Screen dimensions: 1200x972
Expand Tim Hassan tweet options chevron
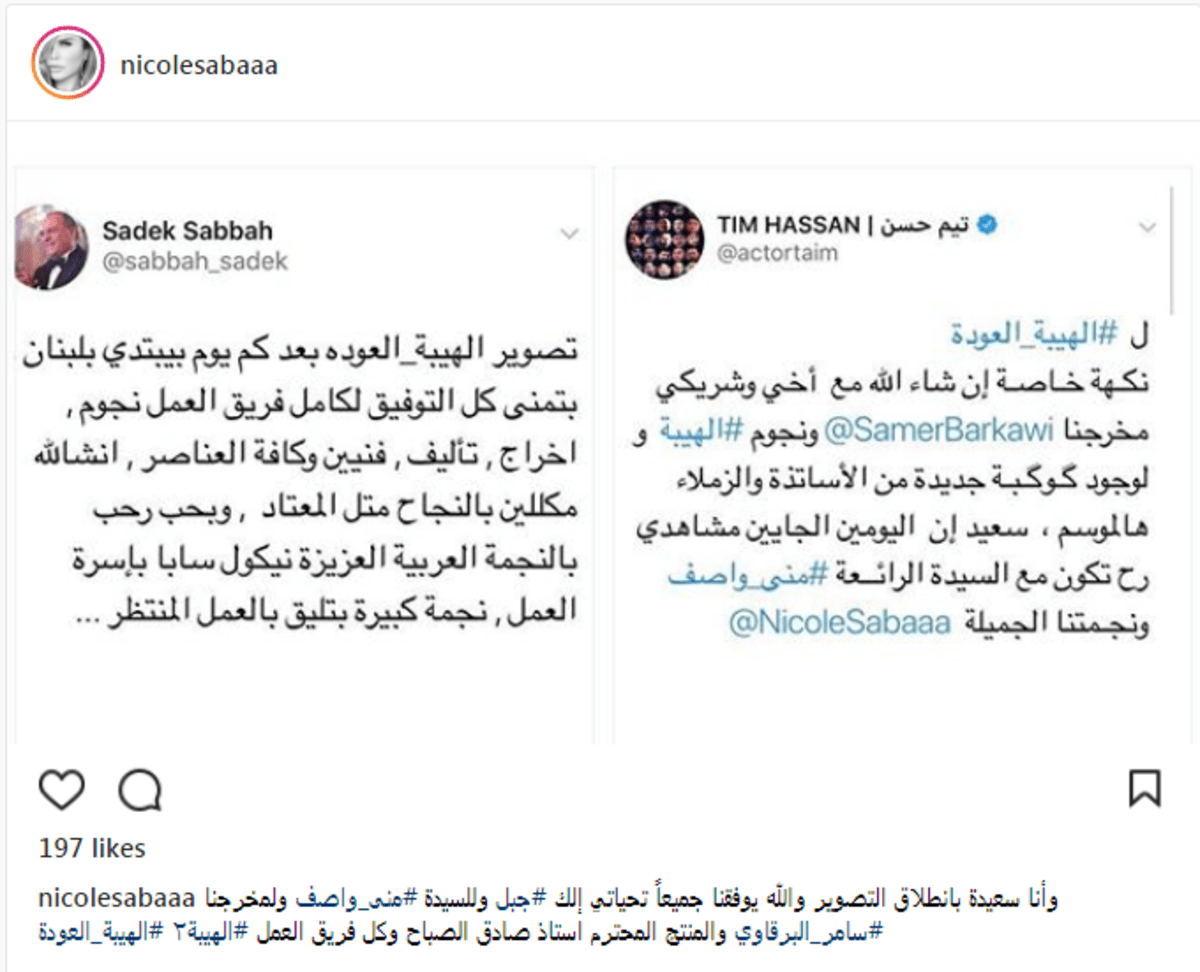[1146, 227]
